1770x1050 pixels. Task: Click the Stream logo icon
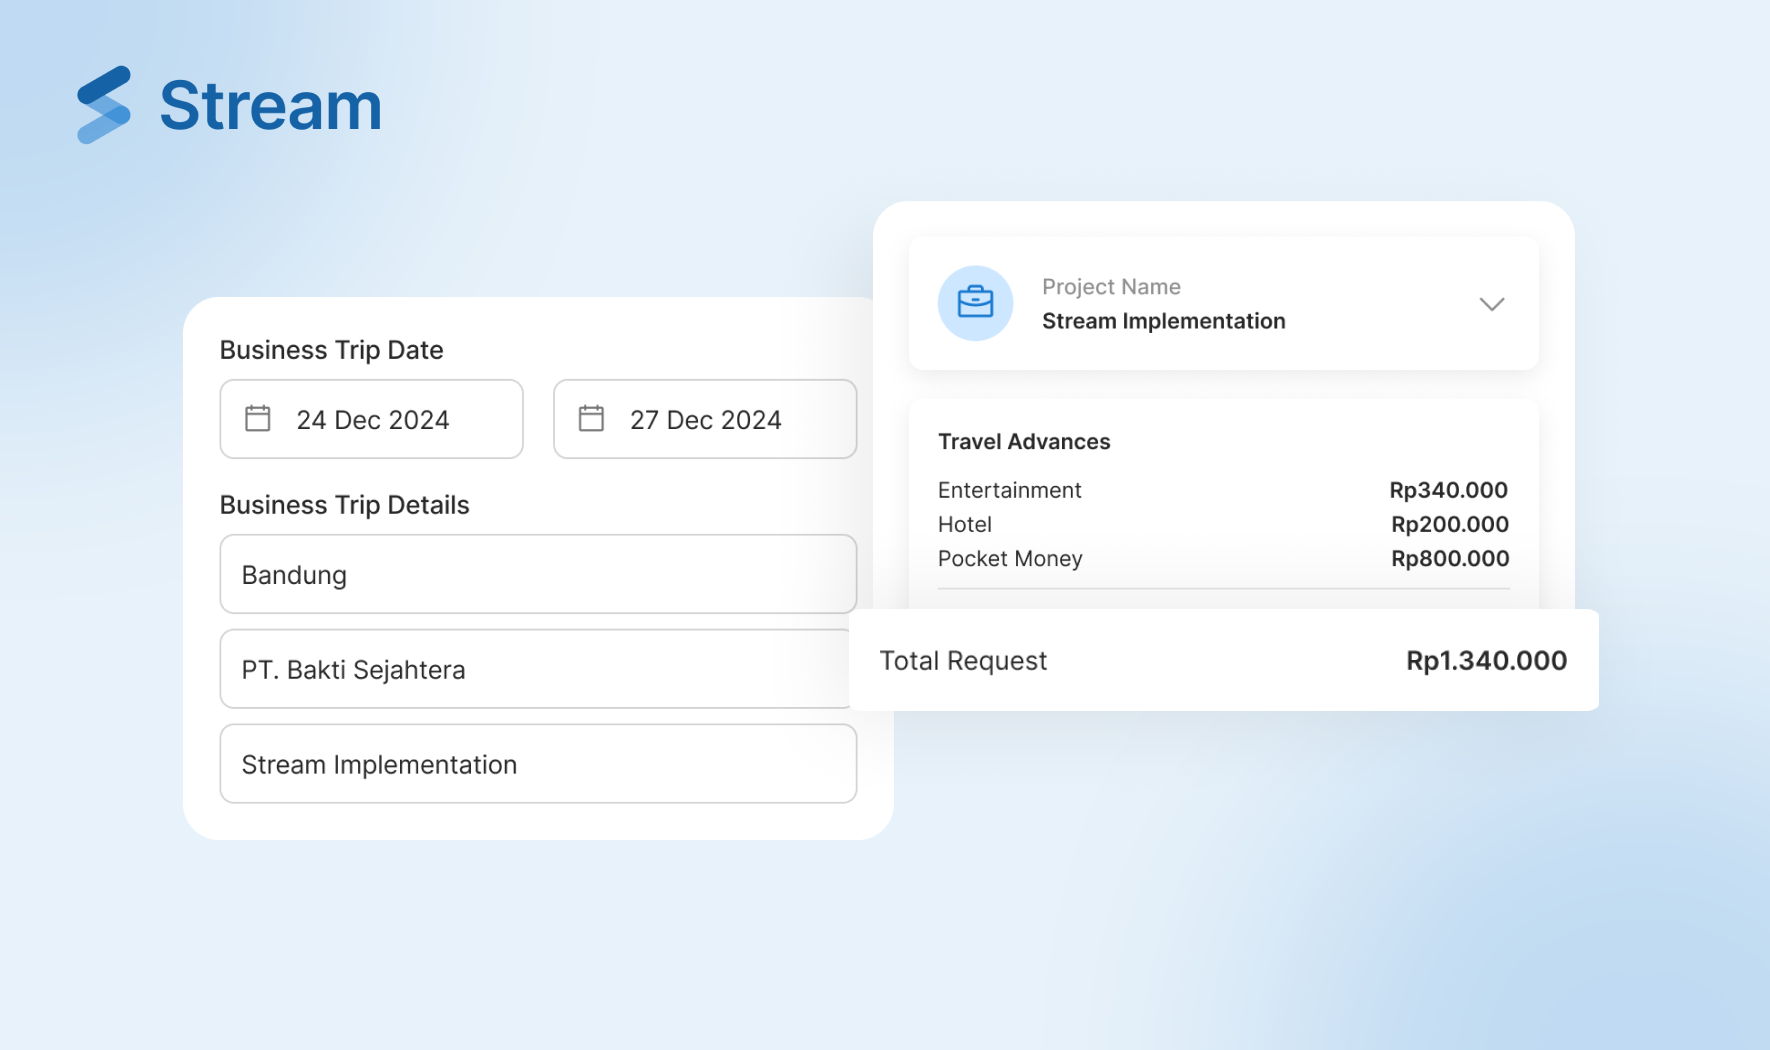[104, 105]
